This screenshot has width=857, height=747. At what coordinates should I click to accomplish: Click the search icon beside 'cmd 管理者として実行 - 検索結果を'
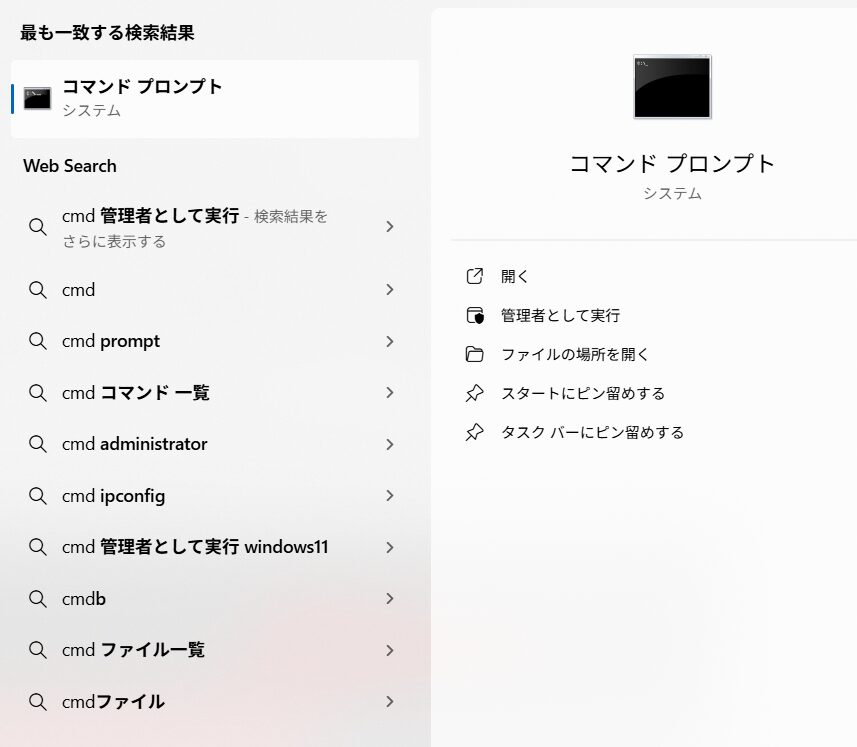point(38,226)
